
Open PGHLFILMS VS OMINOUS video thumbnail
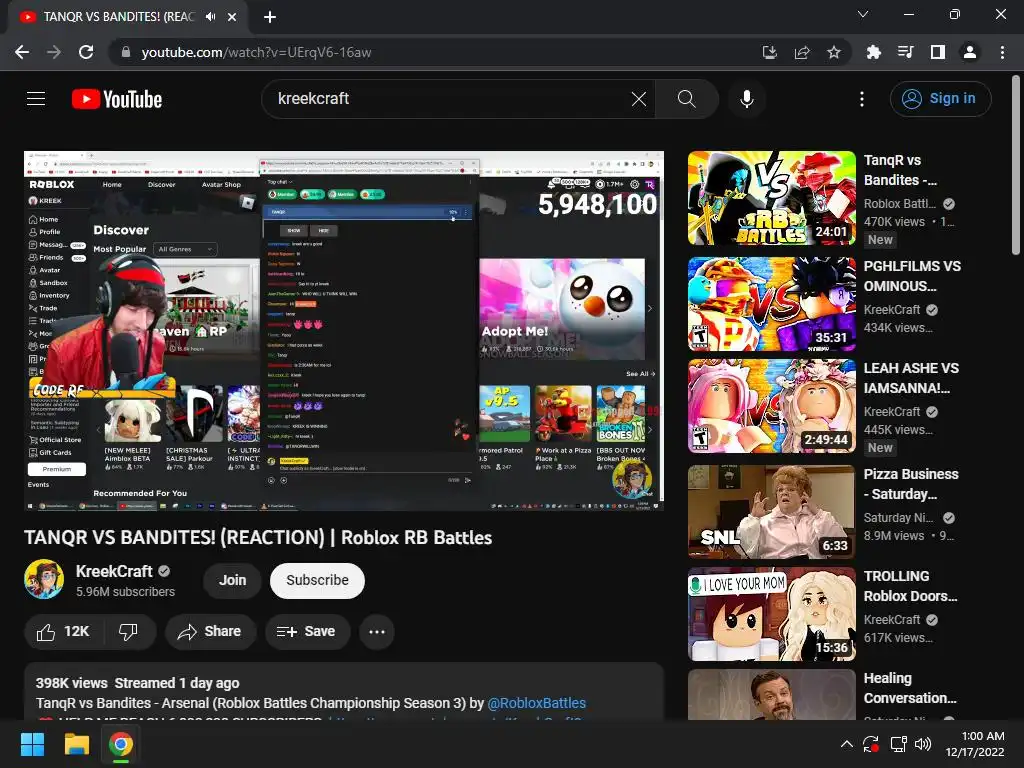click(x=772, y=304)
